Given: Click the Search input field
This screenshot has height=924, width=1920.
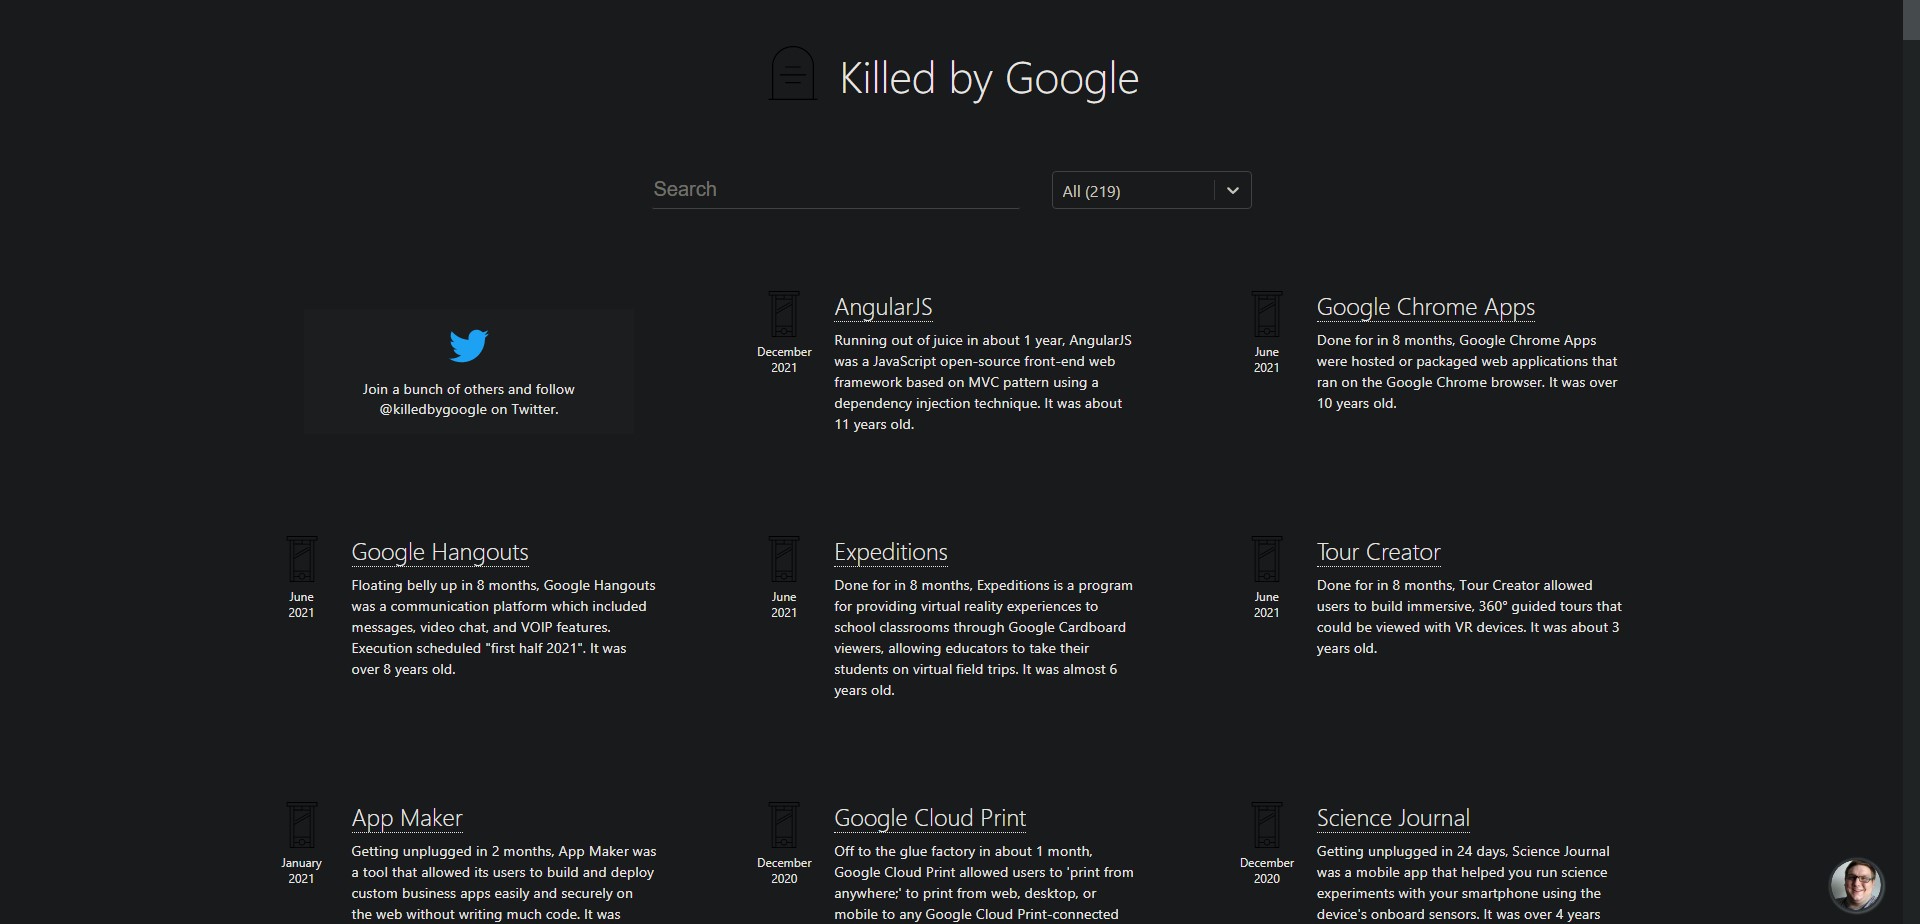Looking at the screenshot, I should click(x=835, y=189).
